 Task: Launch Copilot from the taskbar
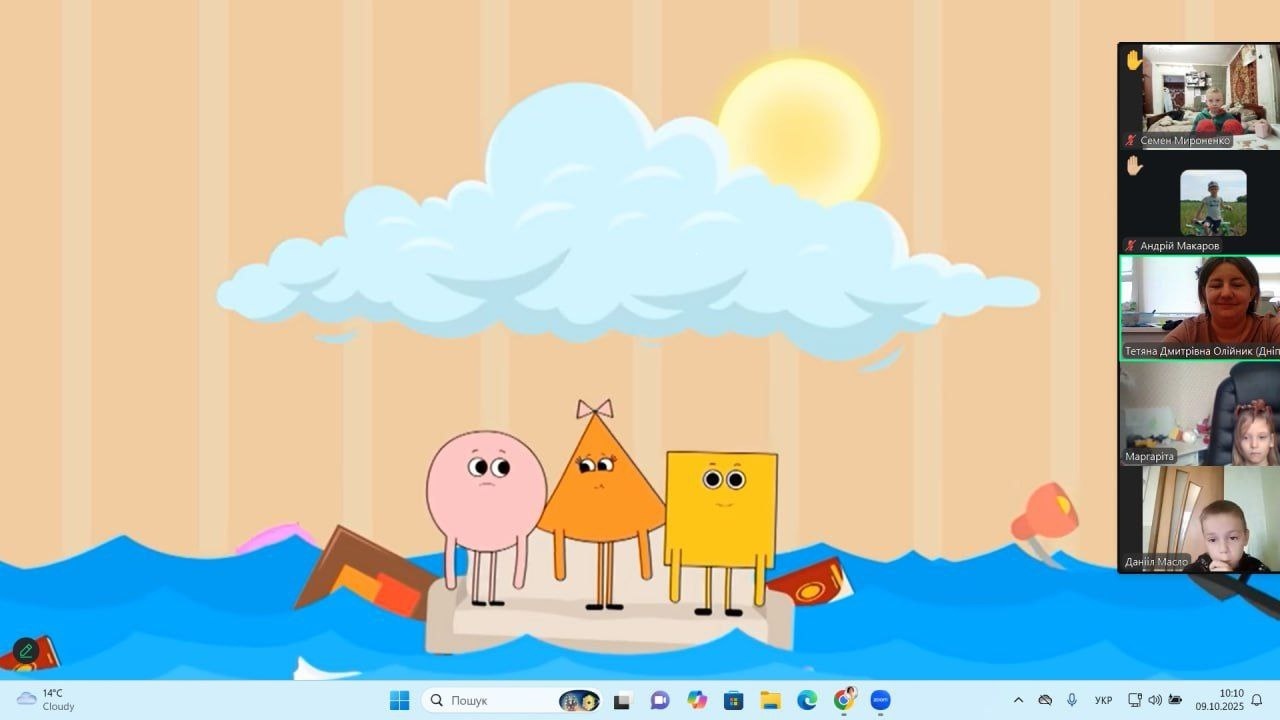coord(697,700)
